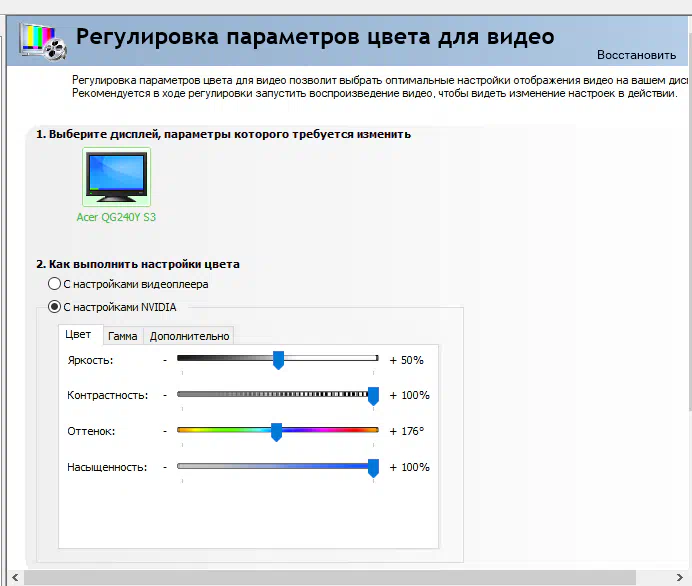Click the black left end of brightness track

click(x=183, y=357)
